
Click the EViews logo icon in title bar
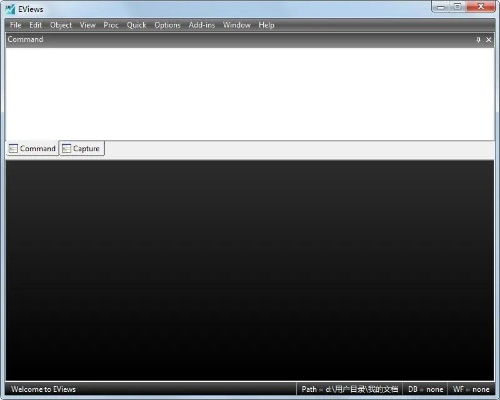10,9
